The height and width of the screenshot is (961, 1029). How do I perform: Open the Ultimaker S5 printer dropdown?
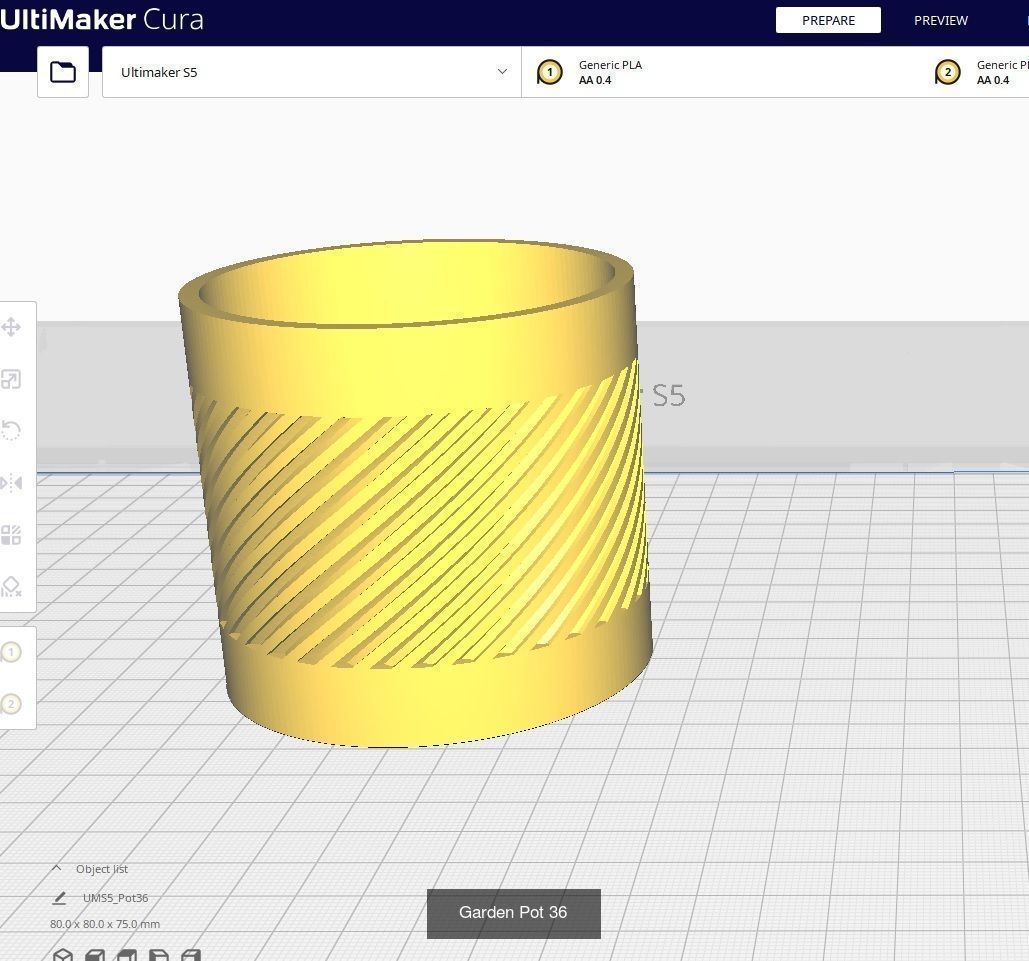312,72
